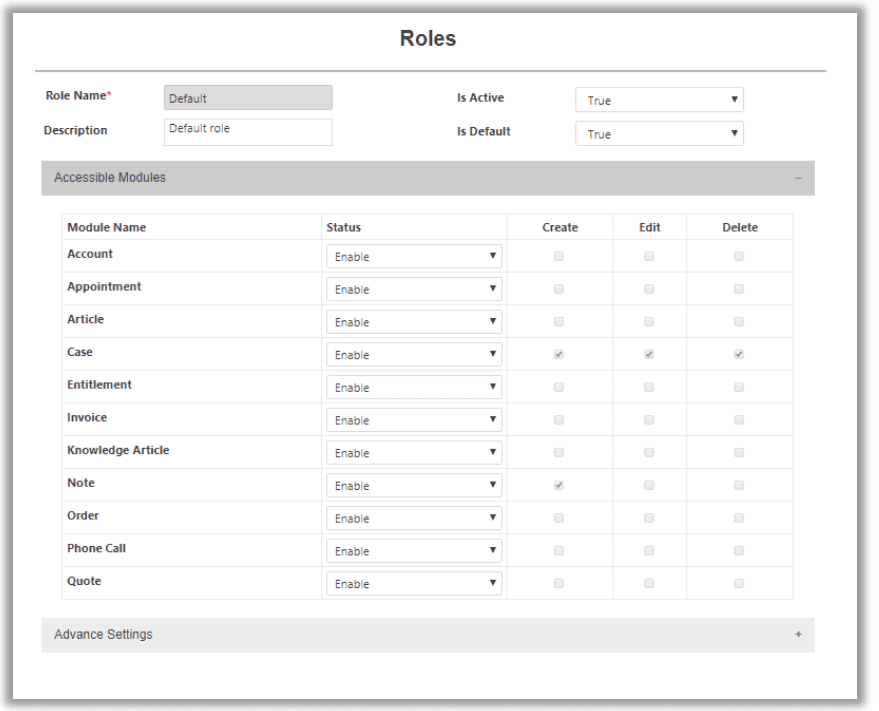
Task: Check Delete permission for Account
Action: click(739, 256)
